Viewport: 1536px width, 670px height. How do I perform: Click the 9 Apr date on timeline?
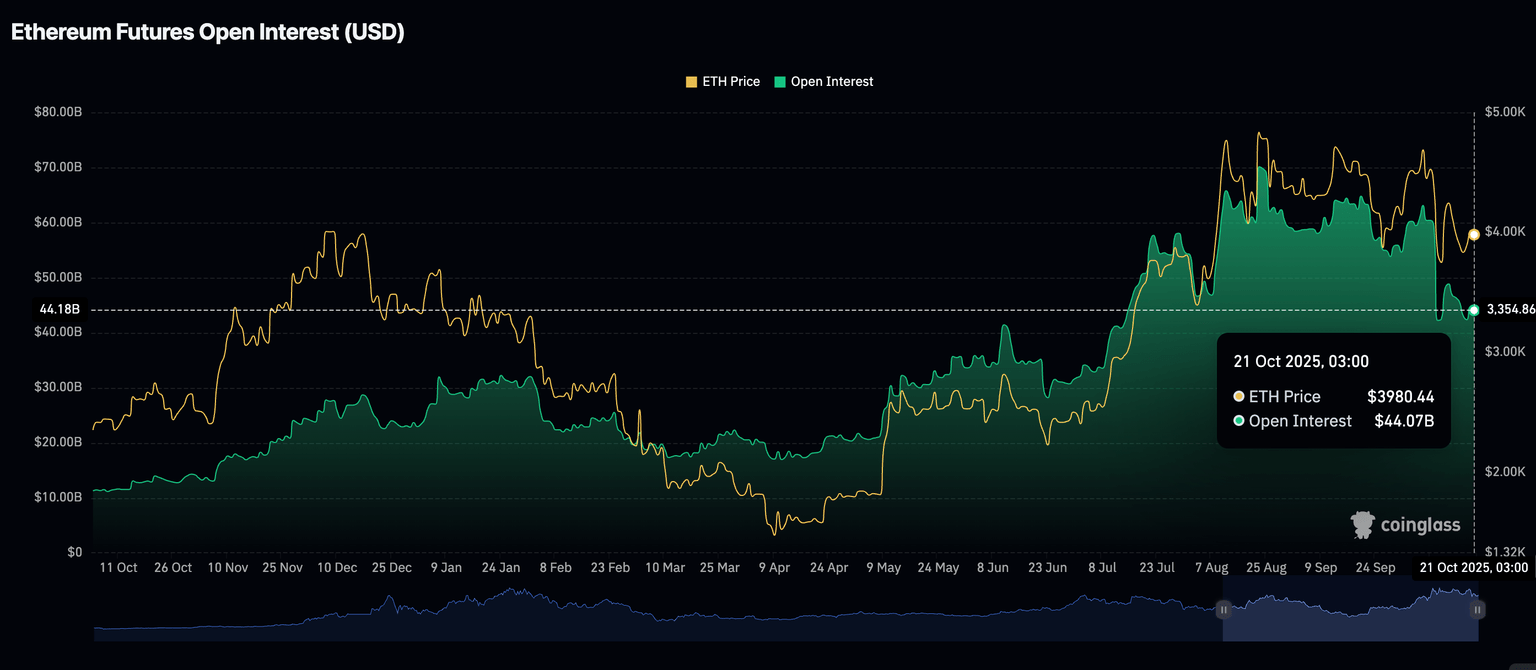pyautogui.click(x=774, y=567)
